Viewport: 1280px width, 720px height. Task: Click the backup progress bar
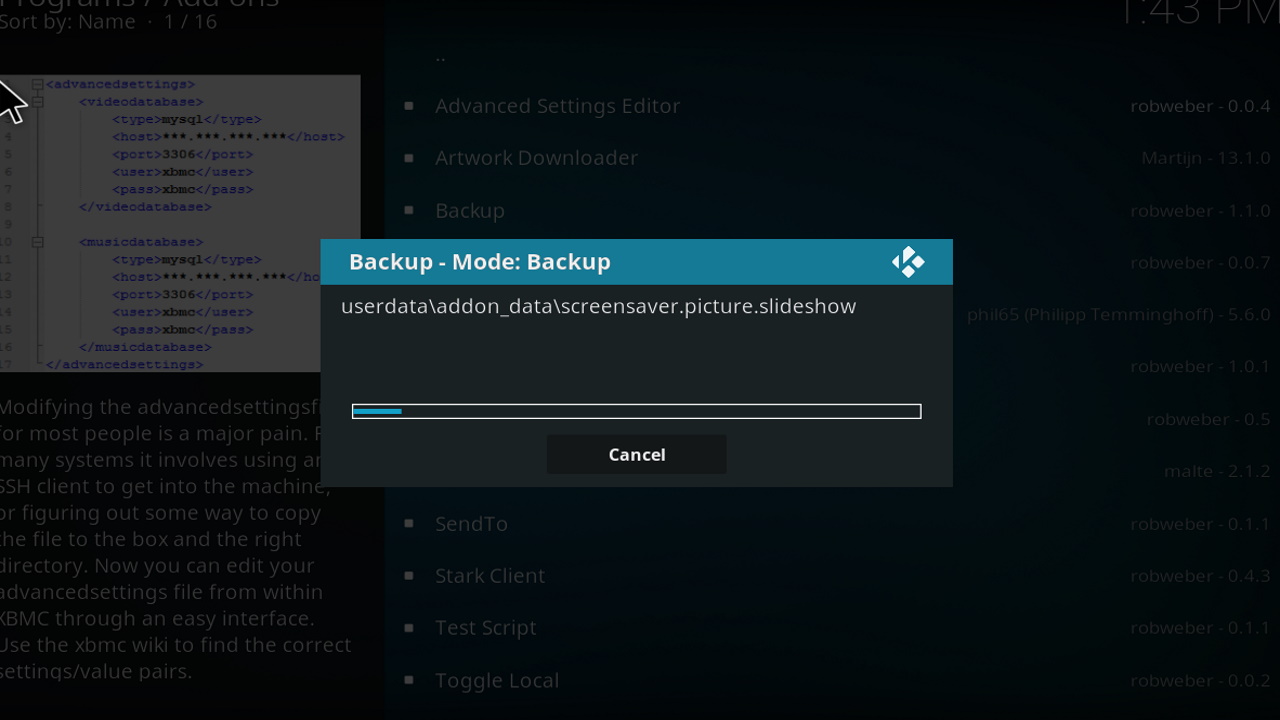click(x=636, y=411)
